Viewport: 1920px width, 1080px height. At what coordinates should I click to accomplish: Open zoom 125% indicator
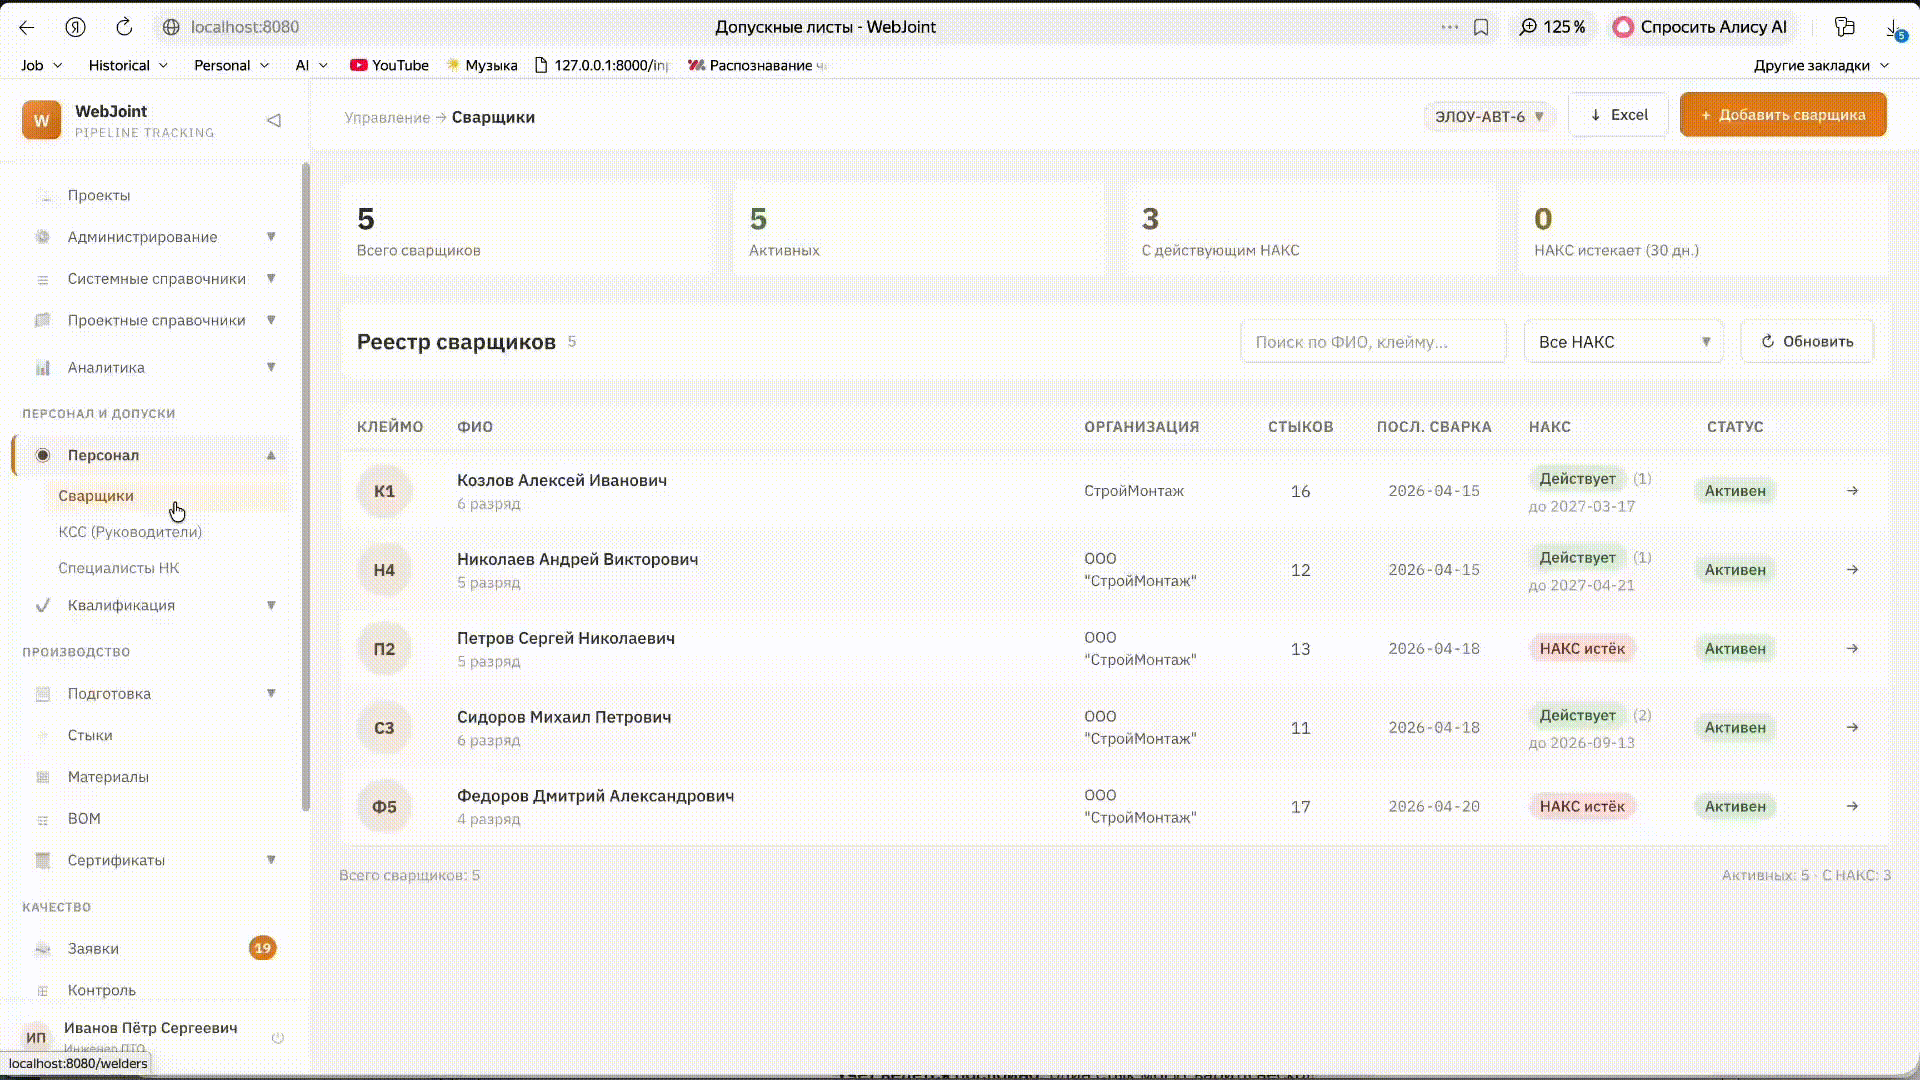[1552, 27]
